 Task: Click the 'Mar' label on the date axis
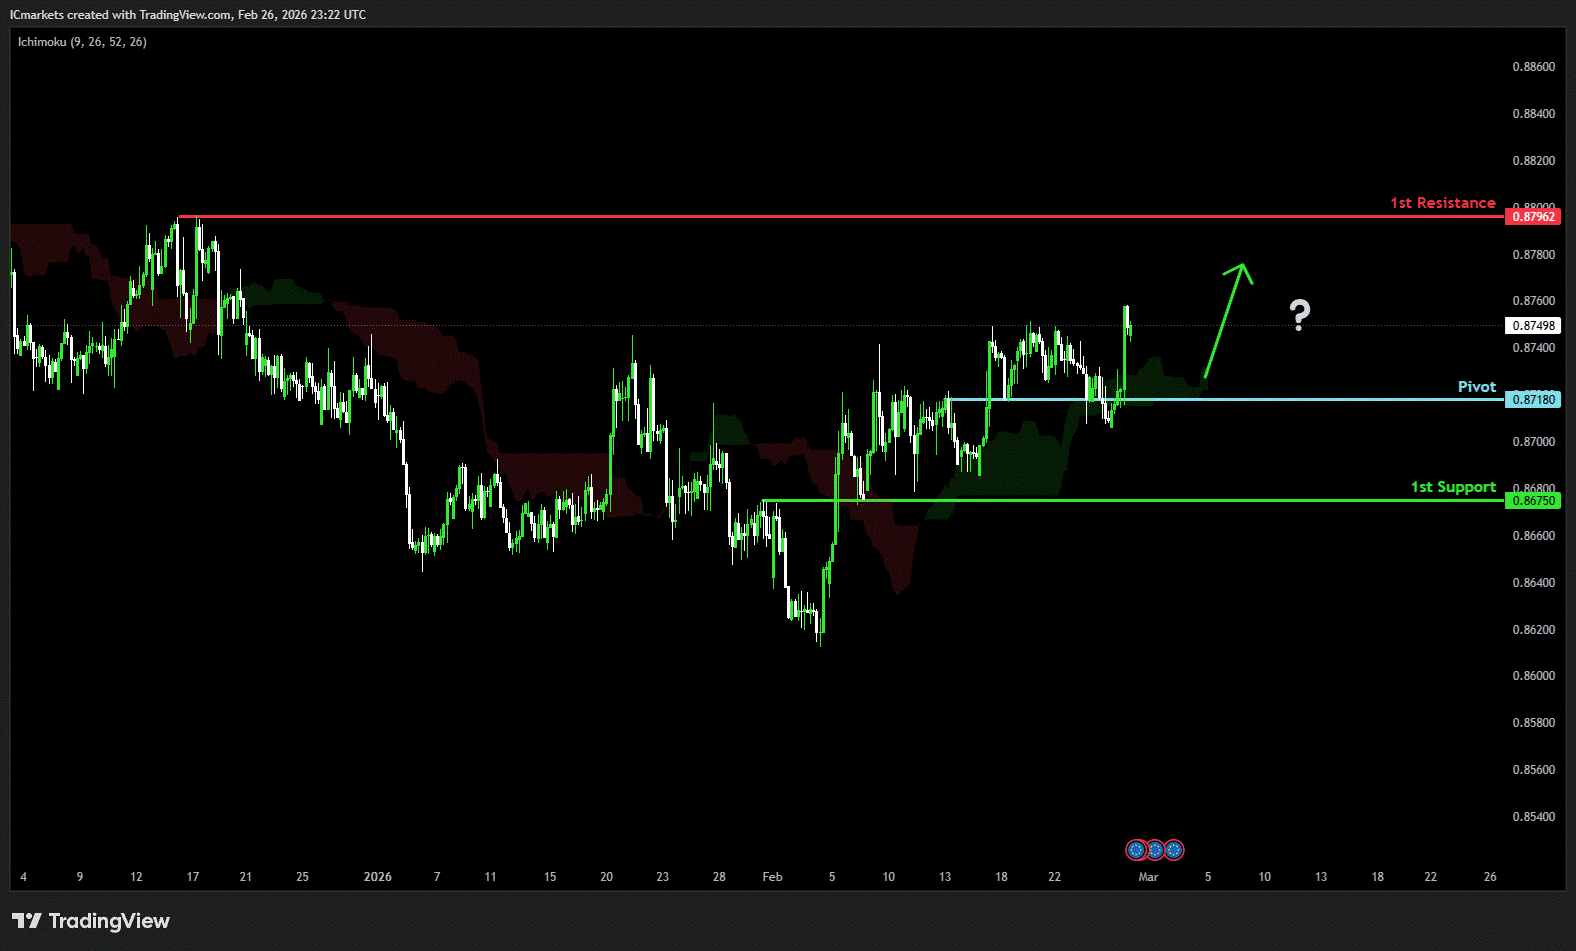(1148, 877)
